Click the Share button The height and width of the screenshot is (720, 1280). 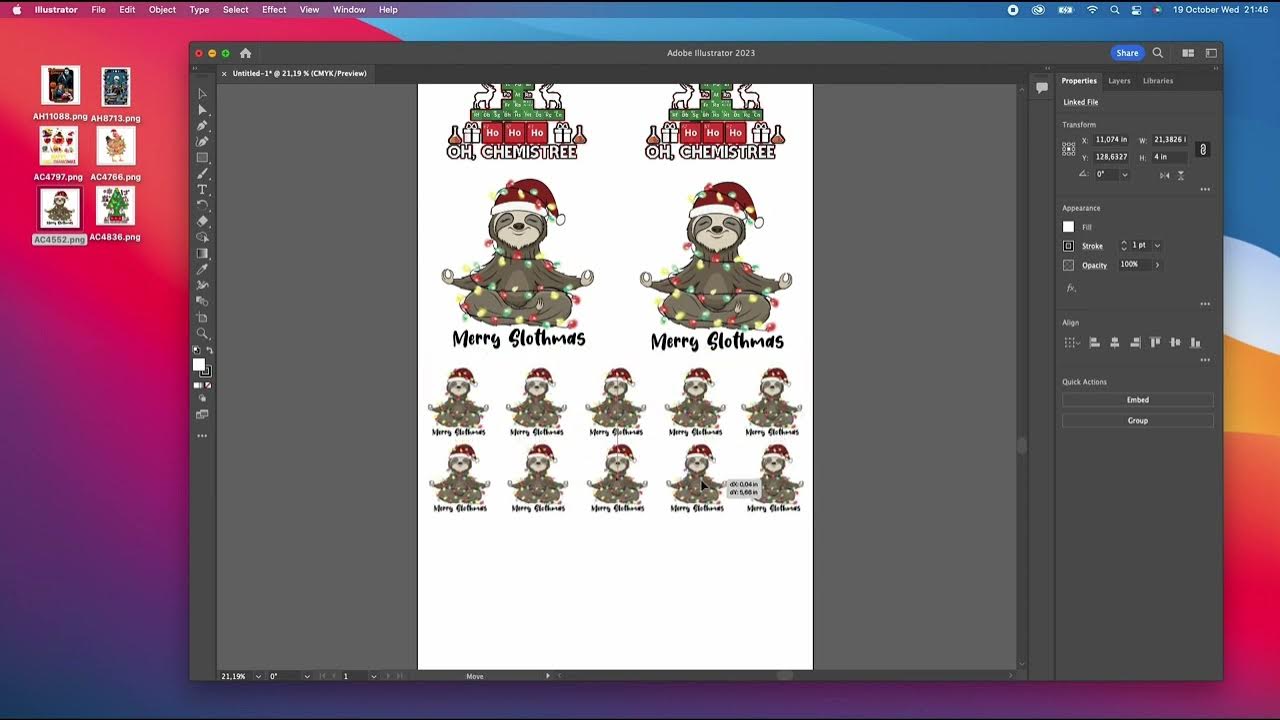(1127, 53)
